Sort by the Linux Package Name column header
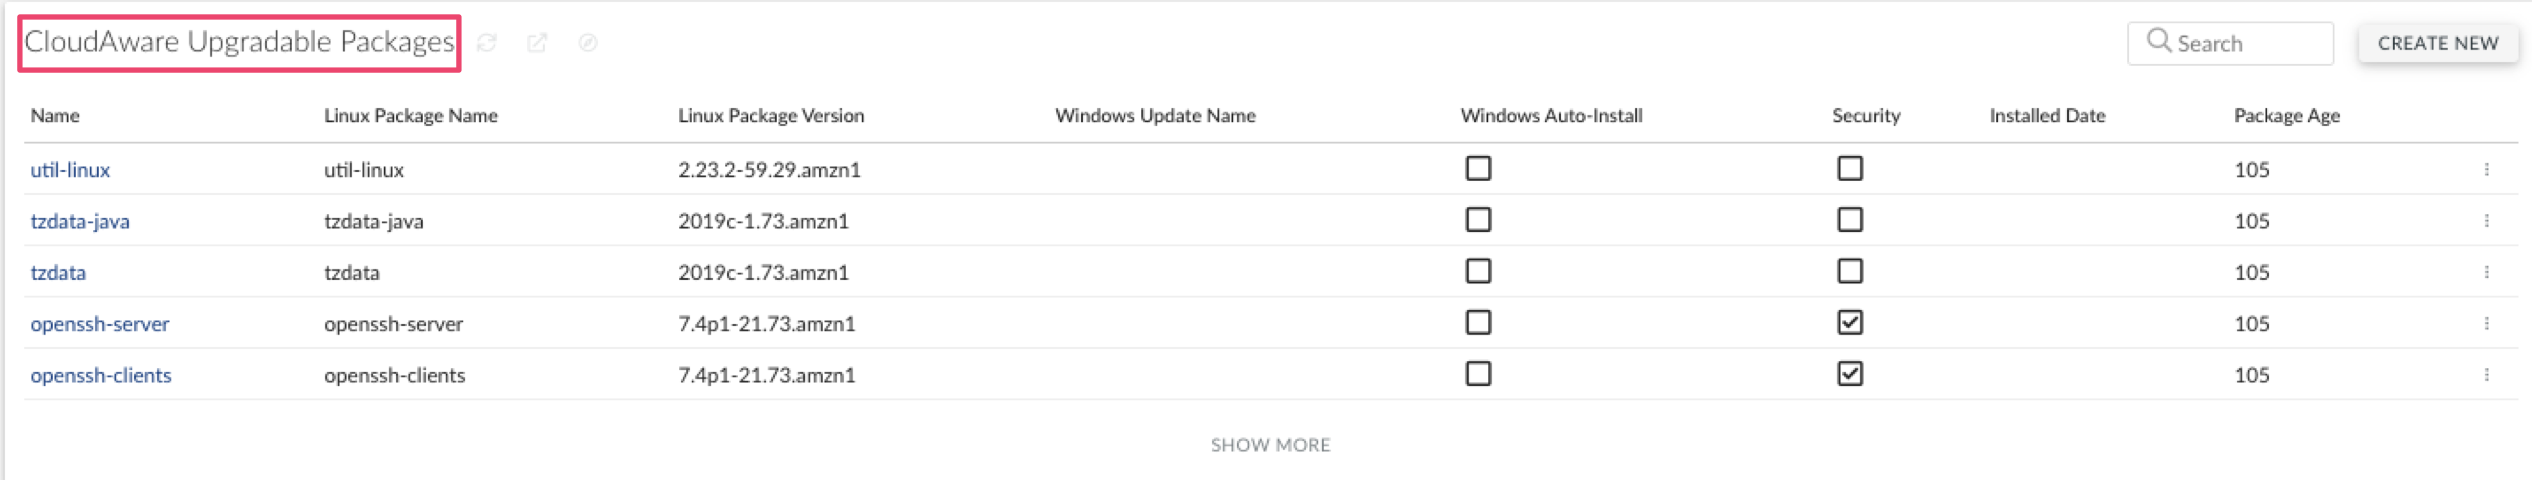Image resolution: width=2532 pixels, height=480 pixels. (x=410, y=116)
